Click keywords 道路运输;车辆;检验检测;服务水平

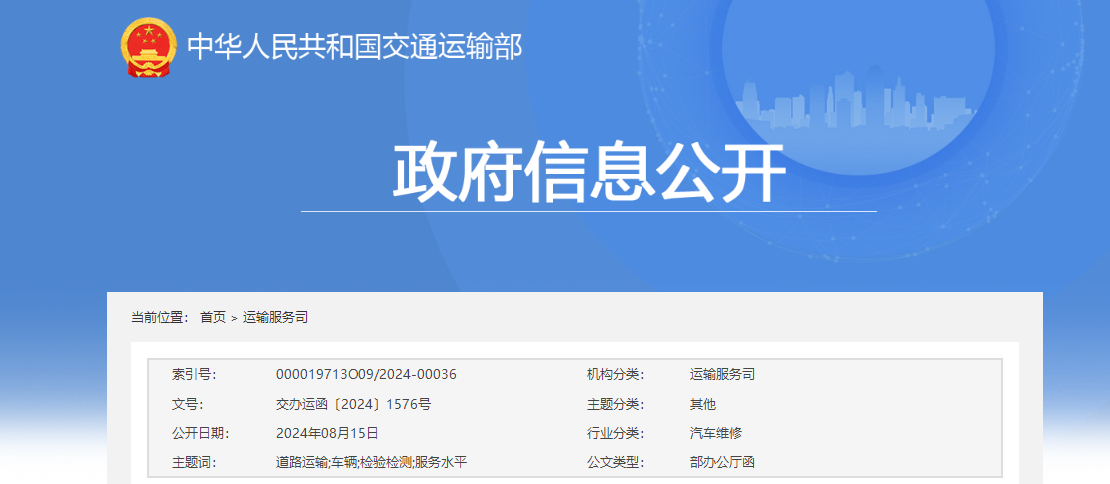coord(371,462)
